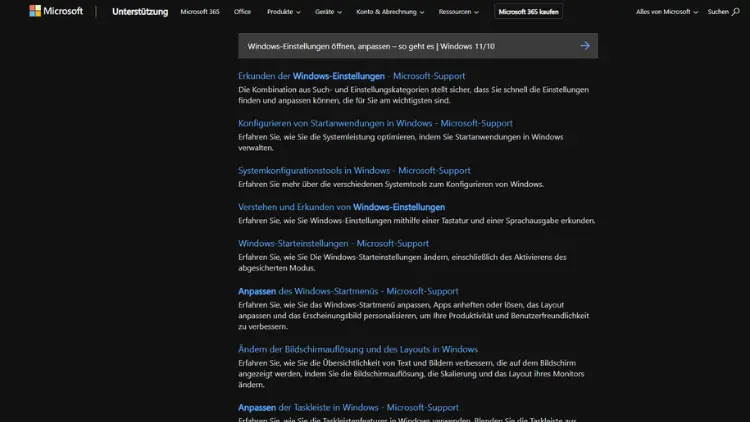Click text 'Erfahren Sie mehr über die verschiedenen Systemtools'
Screen dimensions: 750x422
[391, 184]
